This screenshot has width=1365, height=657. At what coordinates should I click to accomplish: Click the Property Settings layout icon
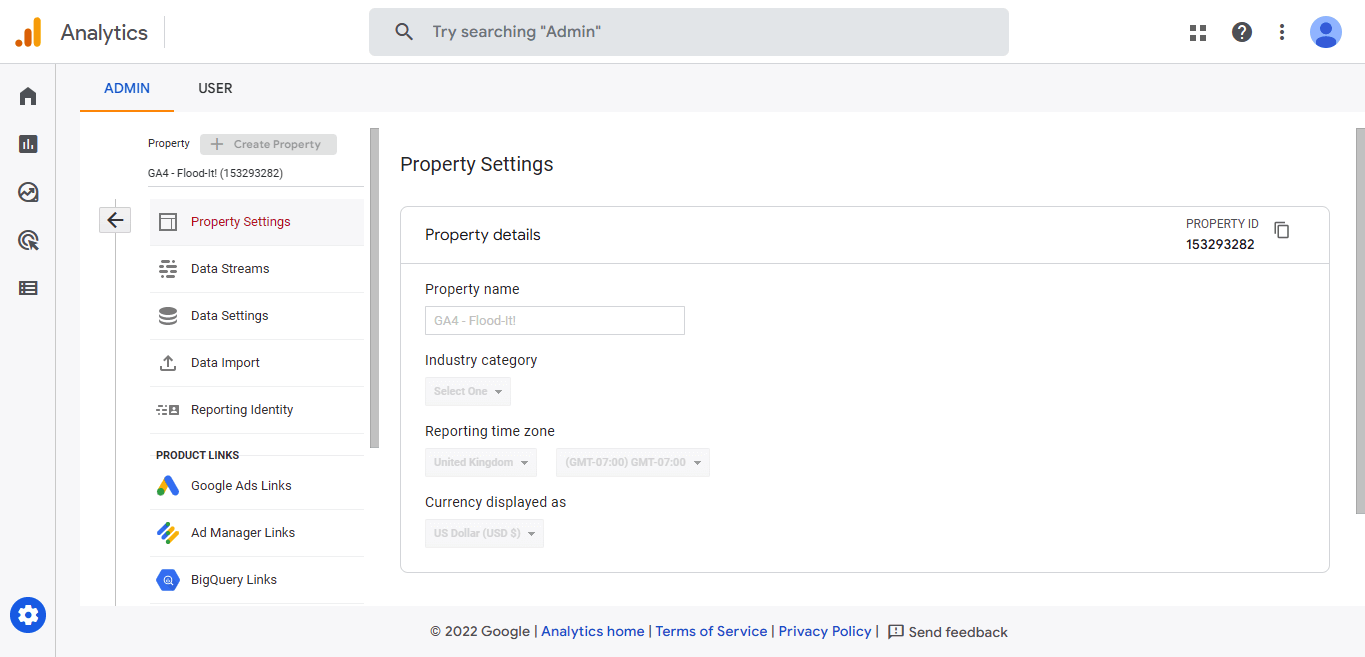[168, 222]
